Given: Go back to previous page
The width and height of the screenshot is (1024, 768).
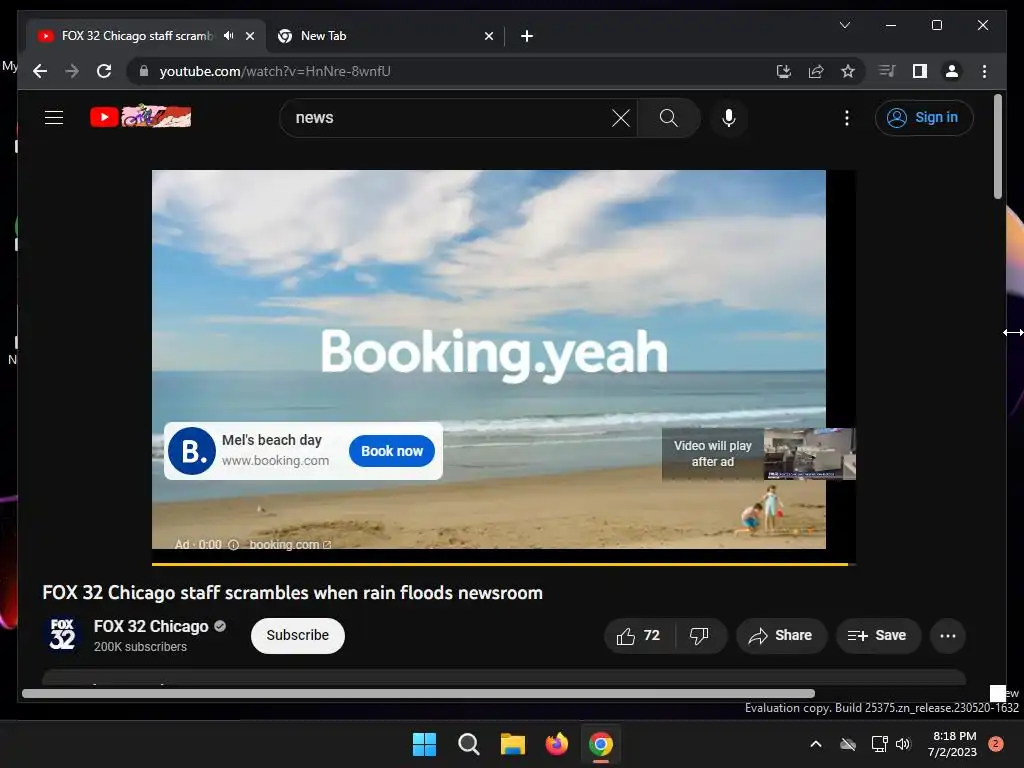Looking at the screenshot, I should coord(40,71).
